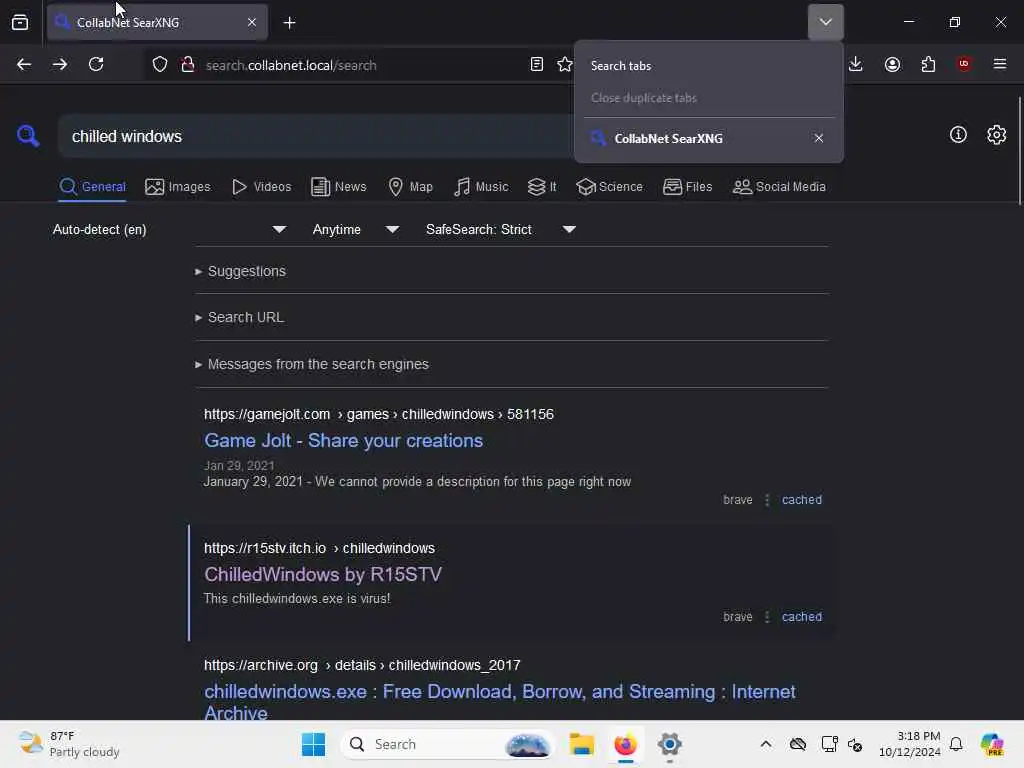Open a new tab with plus button
The image size is (1024, 768).
tap(289, 23)
